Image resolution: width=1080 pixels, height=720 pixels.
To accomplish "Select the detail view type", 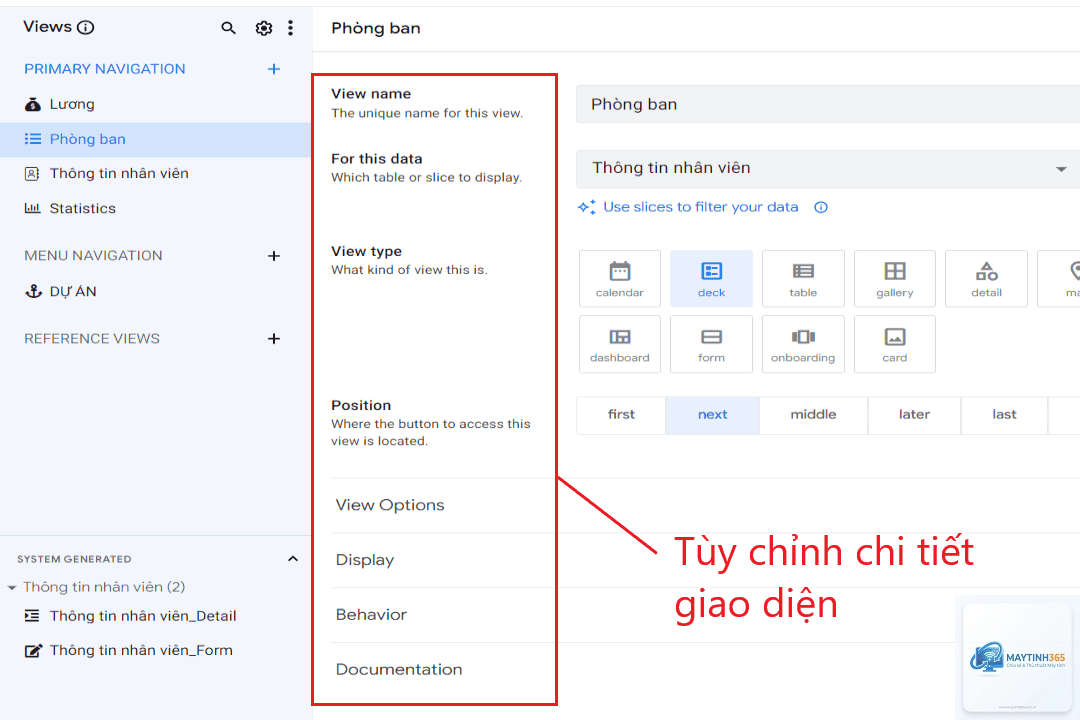I will 986,278.
